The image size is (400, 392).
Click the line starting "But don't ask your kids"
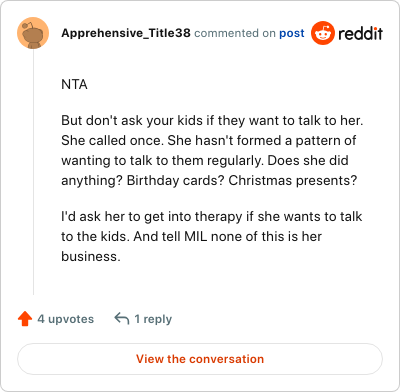212,121
